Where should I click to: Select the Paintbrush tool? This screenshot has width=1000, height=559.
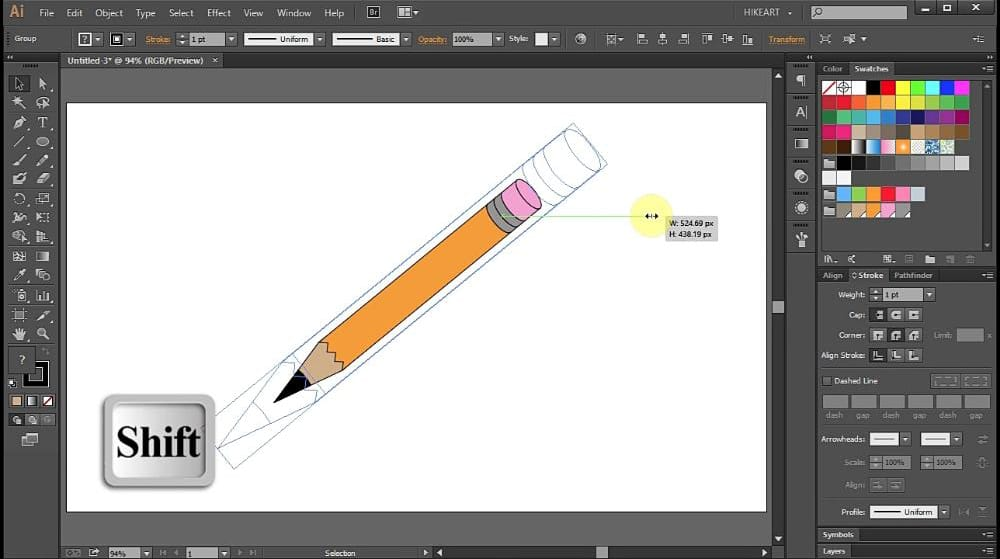point(19,161)
